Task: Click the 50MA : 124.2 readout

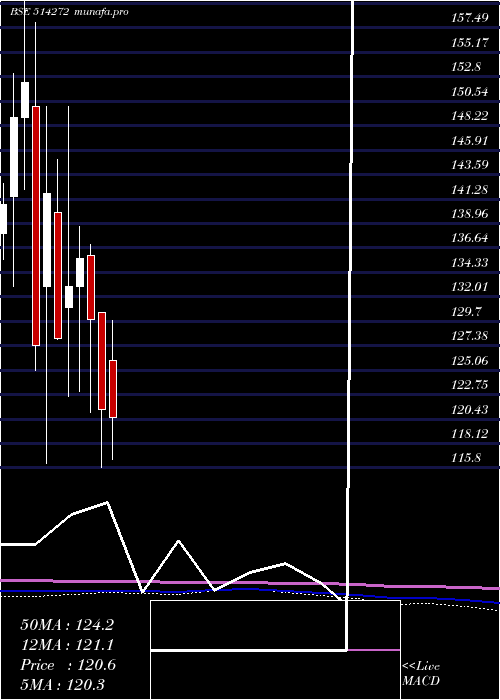Action: (67, 625)
